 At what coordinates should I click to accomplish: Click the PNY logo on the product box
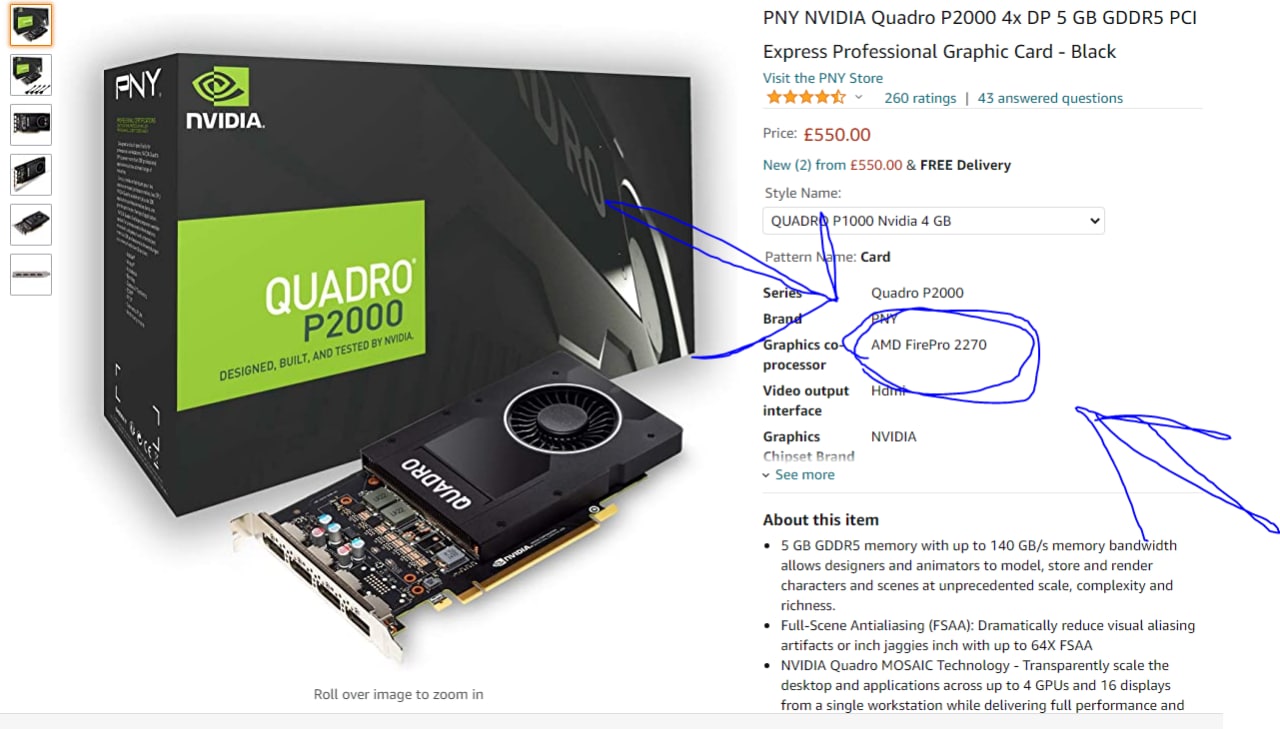point(138,85)
